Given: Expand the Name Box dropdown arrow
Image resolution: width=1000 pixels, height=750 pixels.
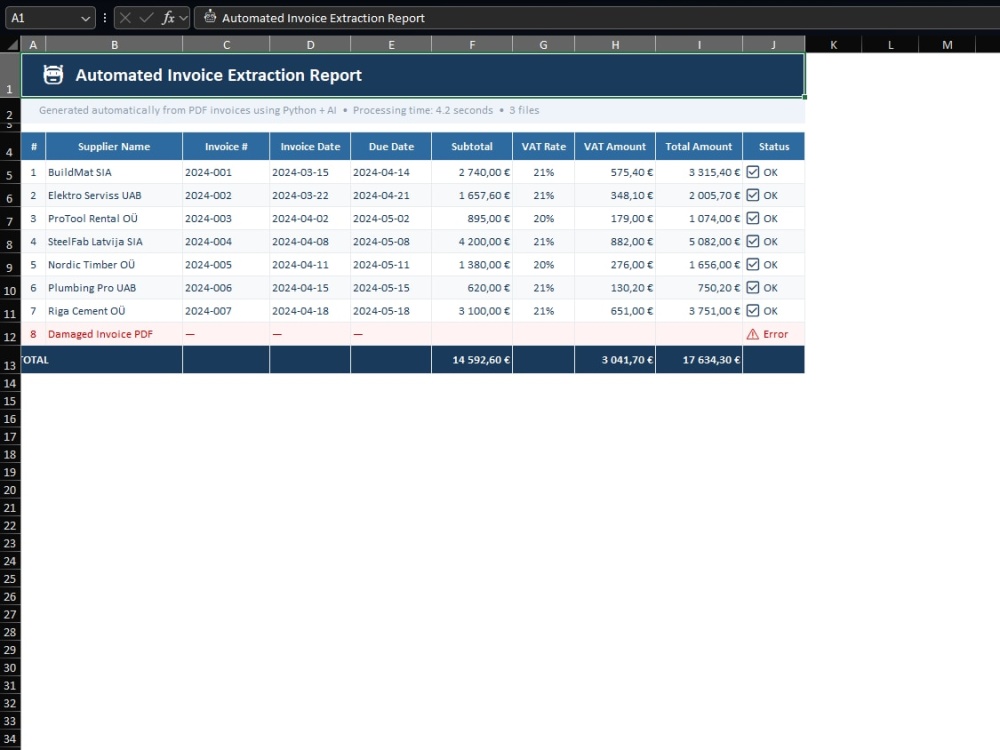Looking at the screenshot, I should tap(85, 18).
